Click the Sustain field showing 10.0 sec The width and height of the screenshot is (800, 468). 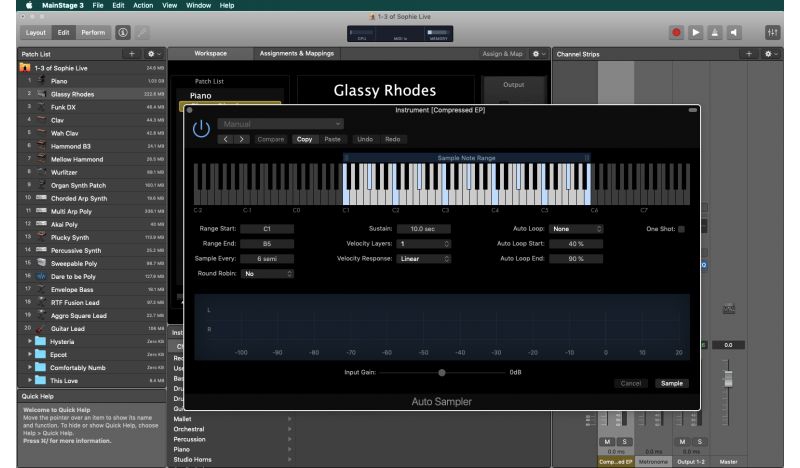click(423, 229)
